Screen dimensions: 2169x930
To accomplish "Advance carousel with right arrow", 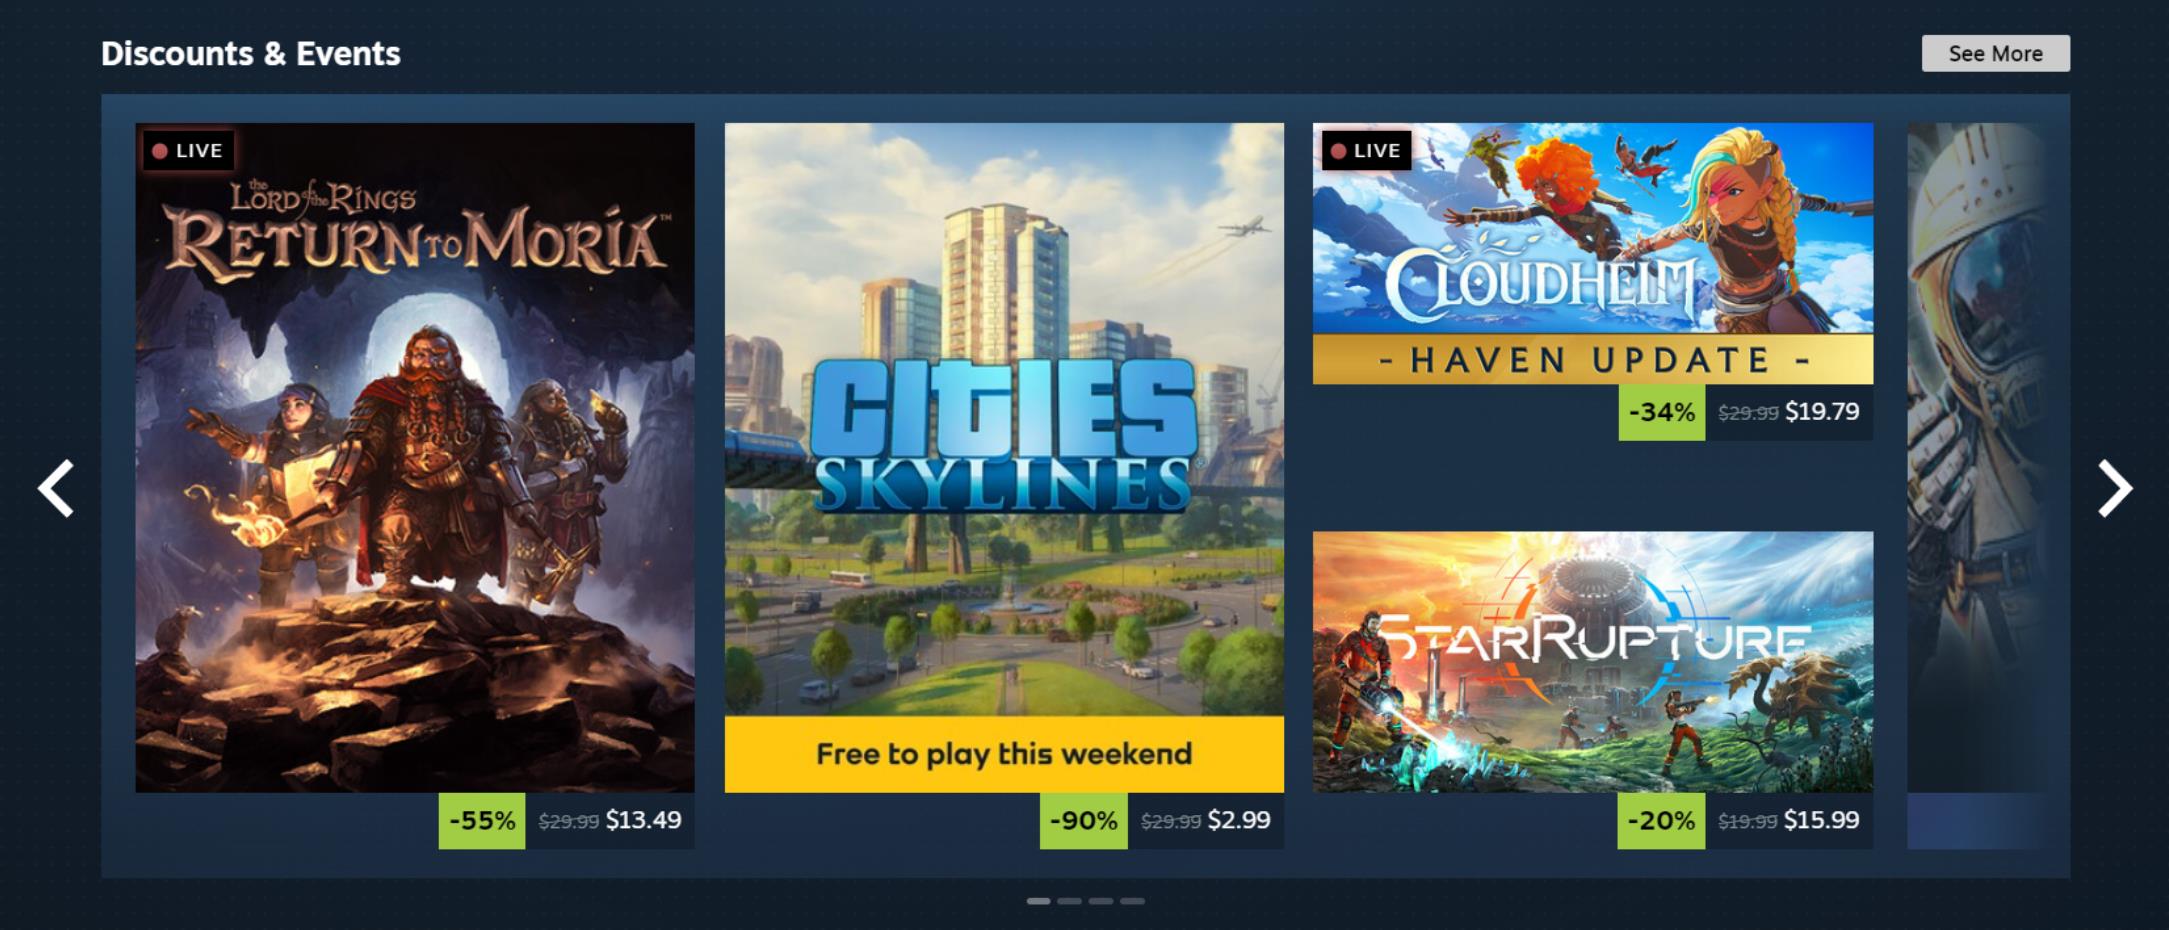I will click(x=2114, y=488).
